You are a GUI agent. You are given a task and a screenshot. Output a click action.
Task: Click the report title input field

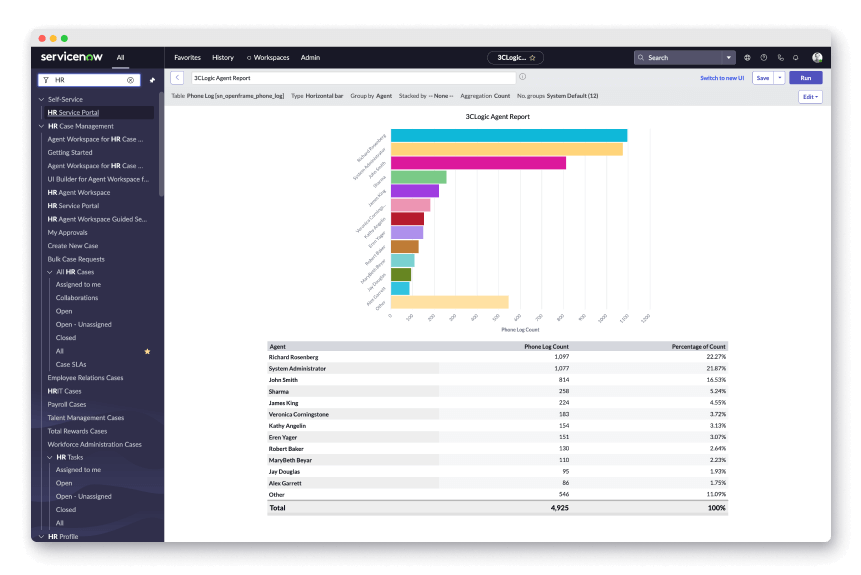(x=354, y=78)
